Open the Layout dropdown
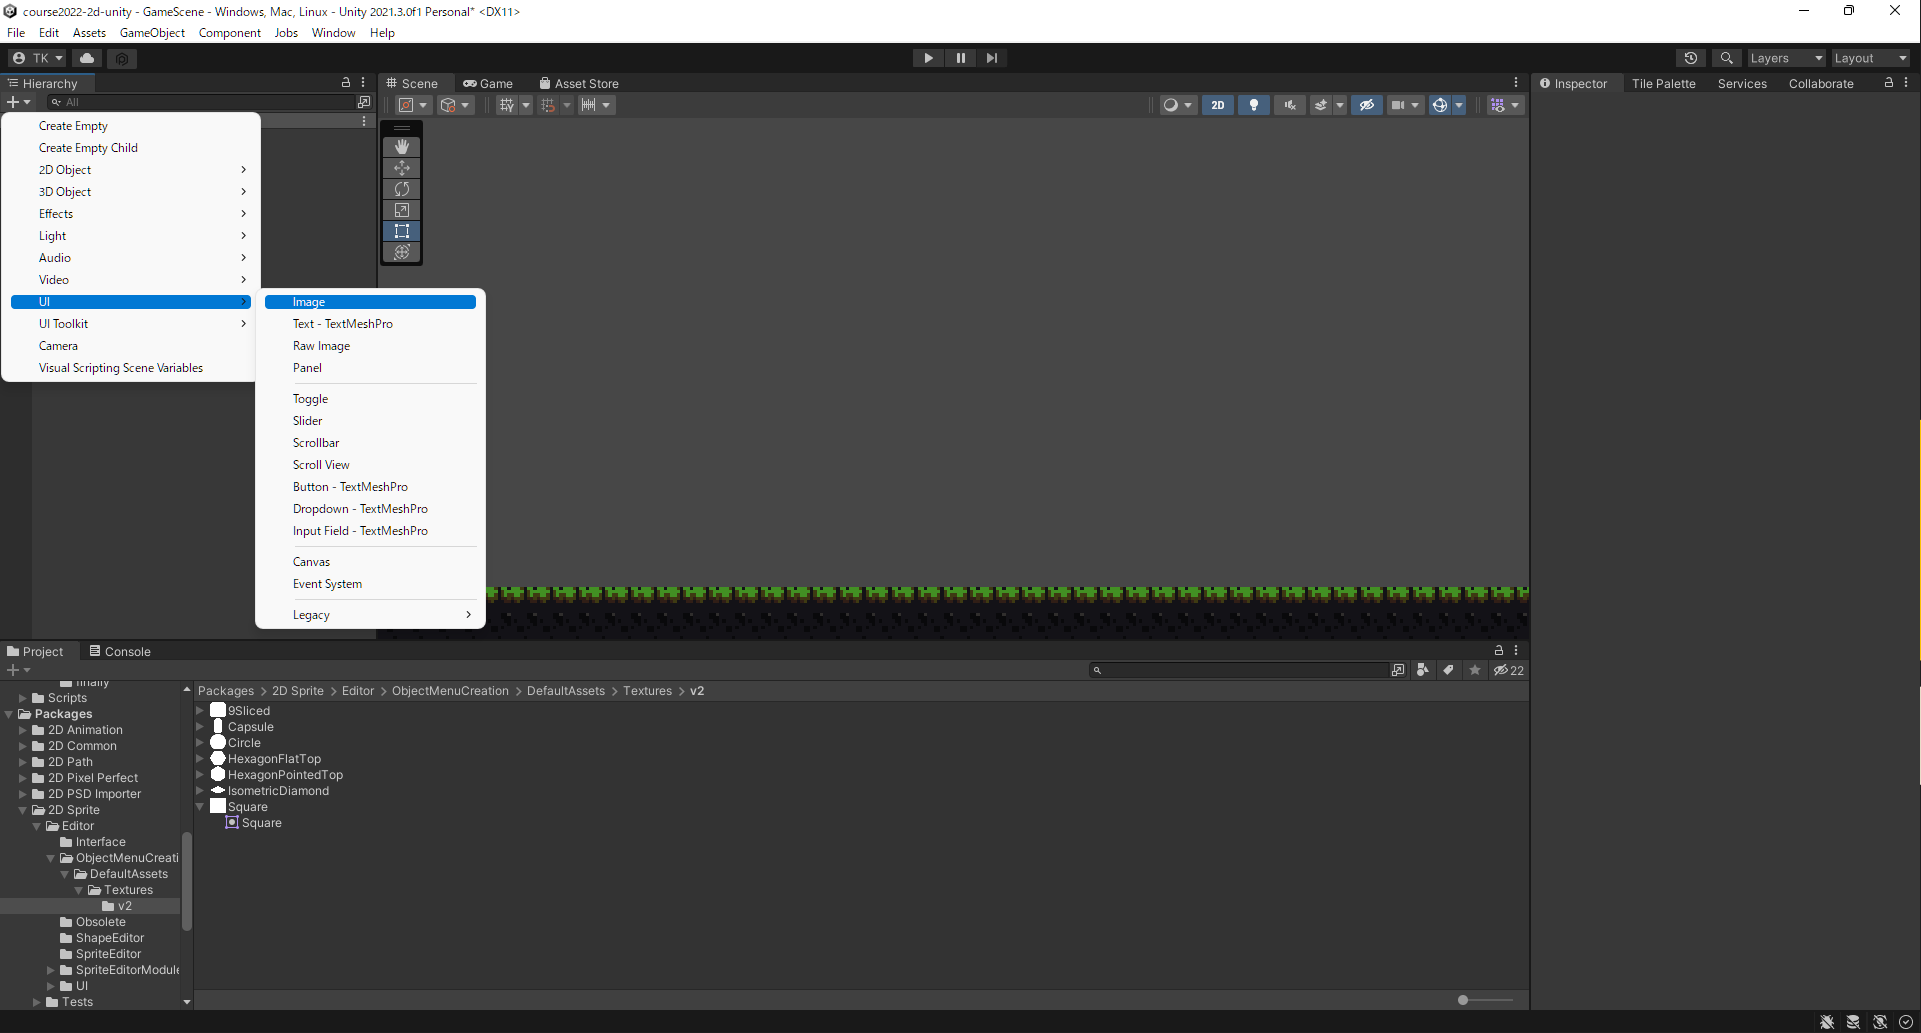Viewport: 1921px width, 1033px height. [x=1870, y=58]
